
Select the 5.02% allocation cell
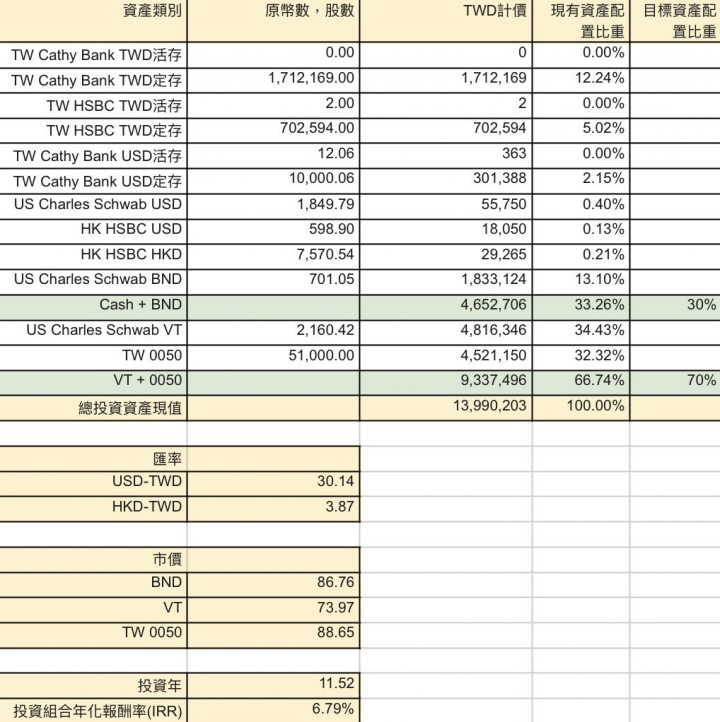pos(581,131)
